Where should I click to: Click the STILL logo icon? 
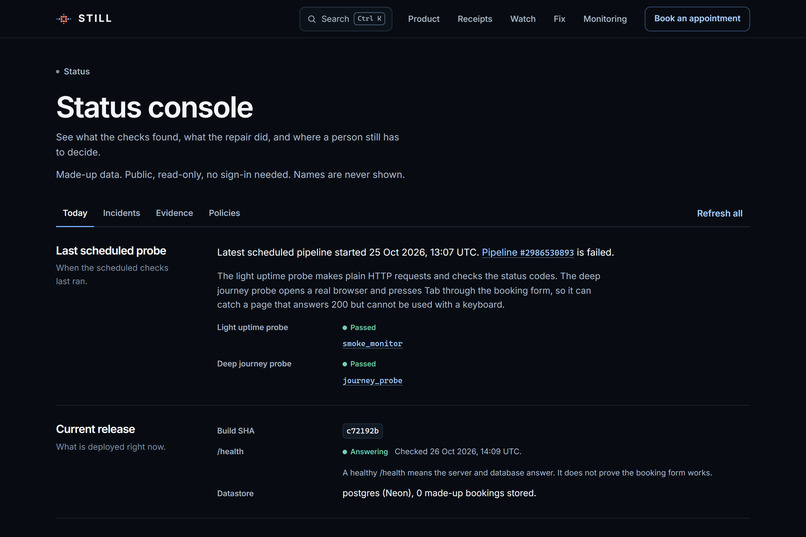pyautogui.click(x=64, y=19)
